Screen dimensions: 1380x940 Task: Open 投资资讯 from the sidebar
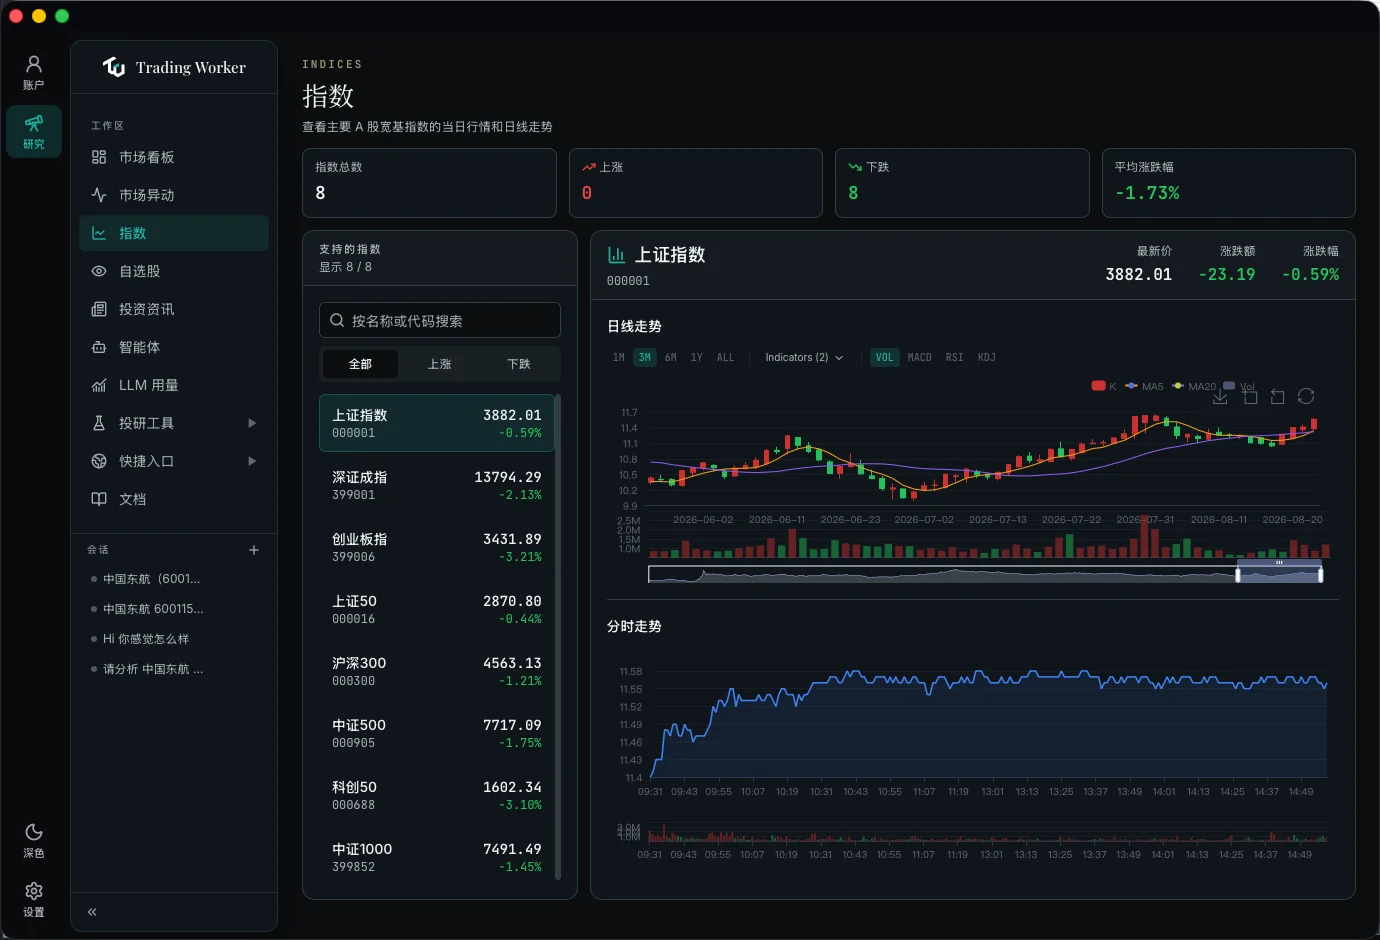coord(174,309)
